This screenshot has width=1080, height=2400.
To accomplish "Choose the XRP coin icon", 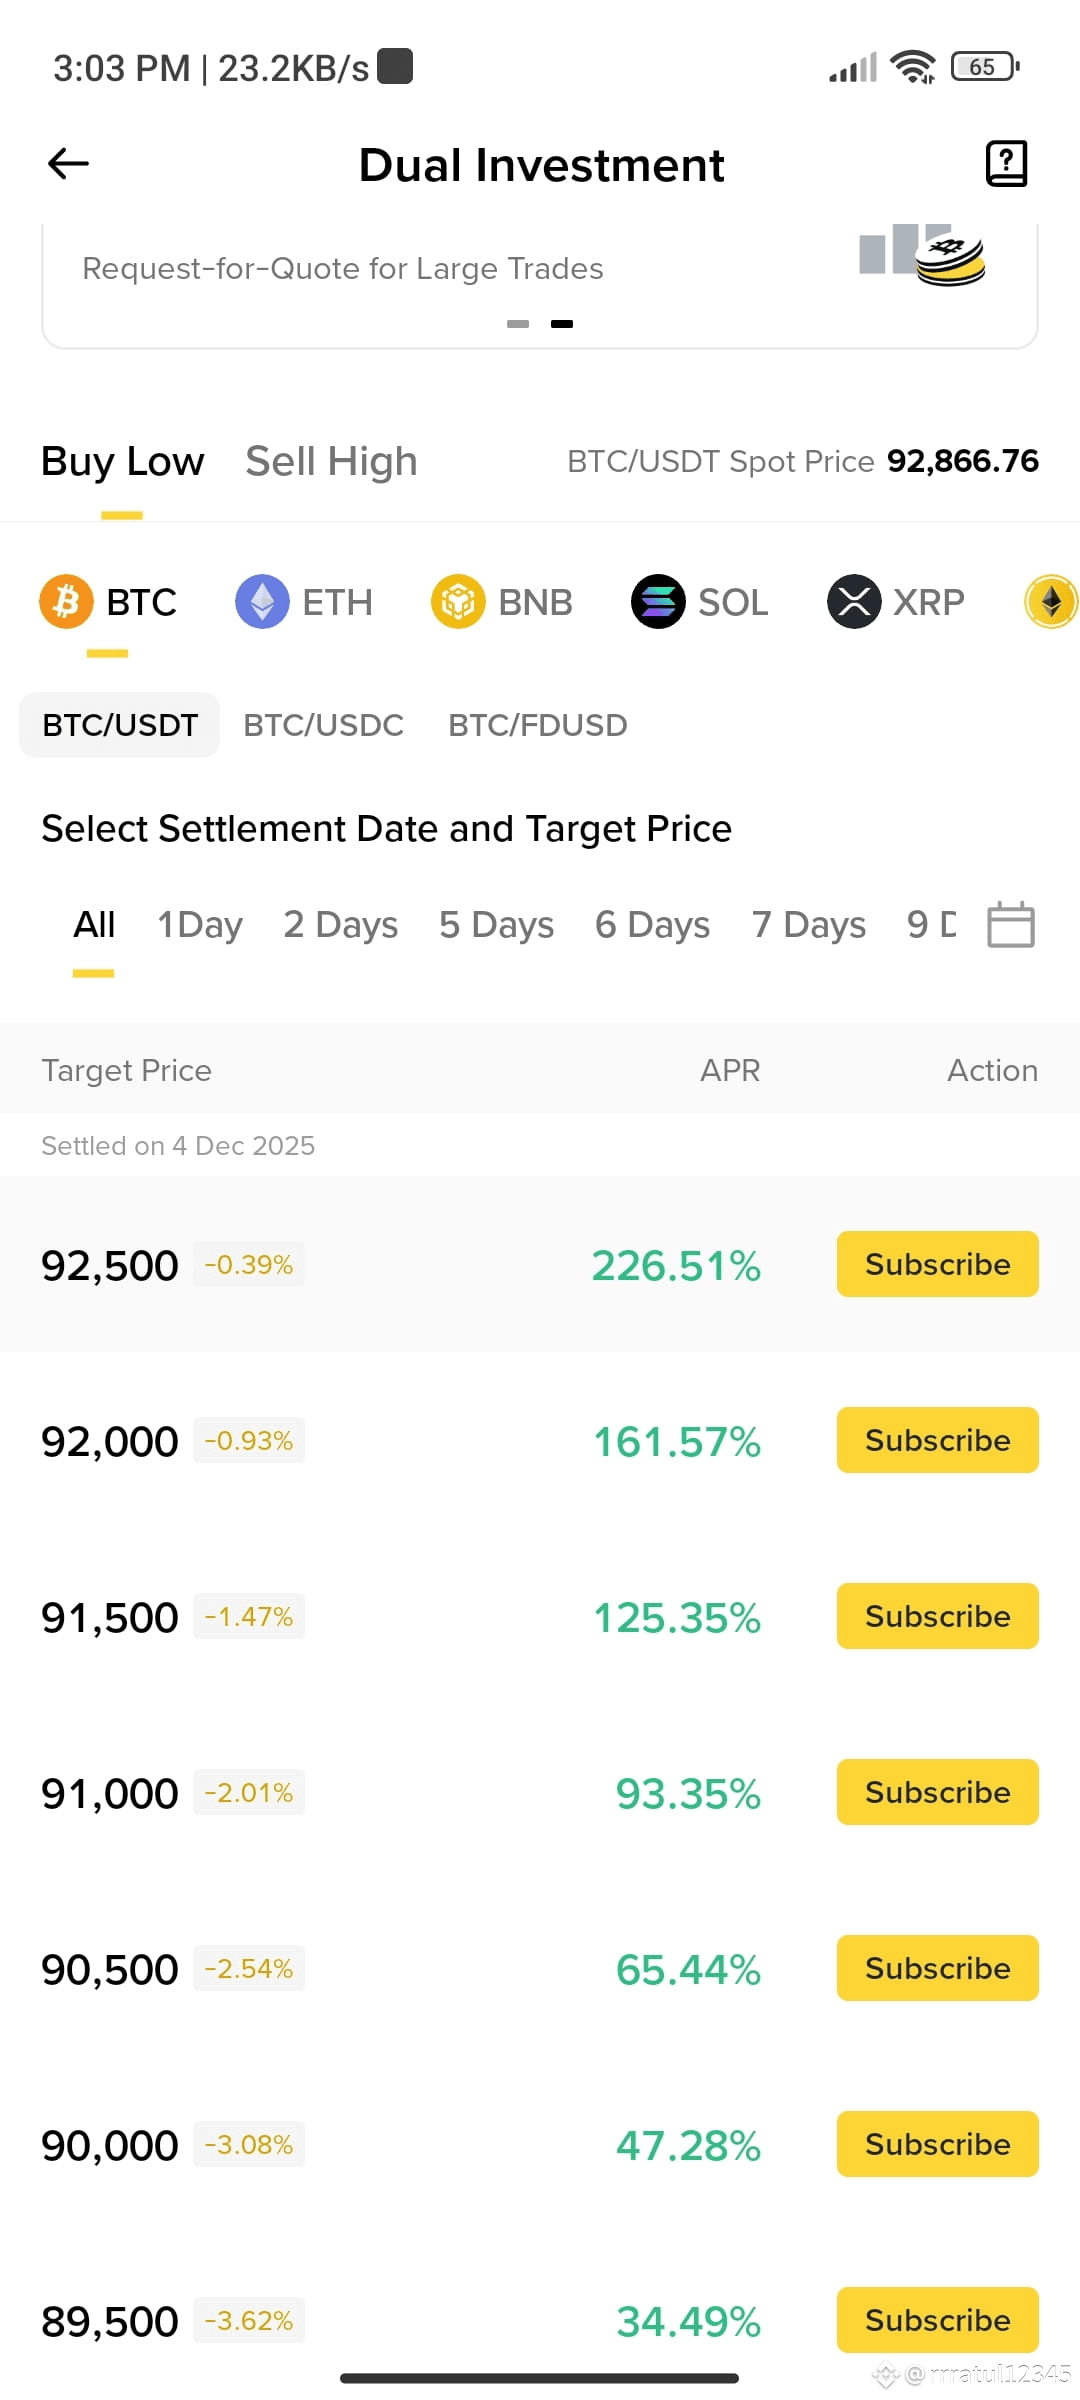I will coord(854,602).
